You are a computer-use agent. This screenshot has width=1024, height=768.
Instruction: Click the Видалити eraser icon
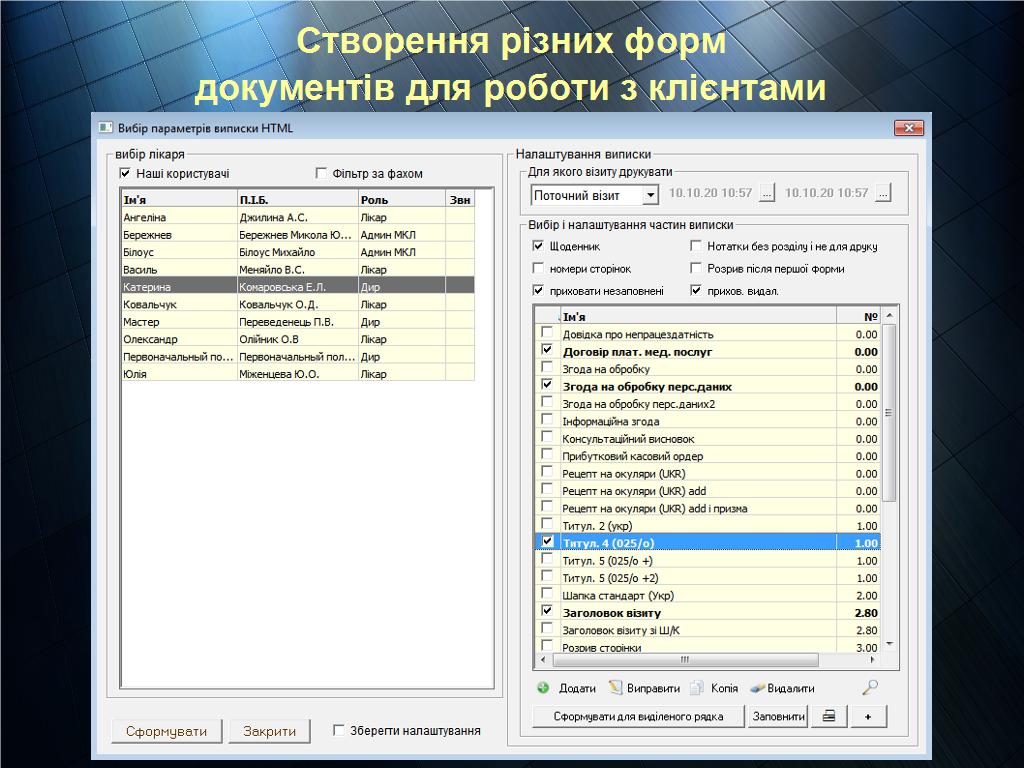[x=757, y=688]
